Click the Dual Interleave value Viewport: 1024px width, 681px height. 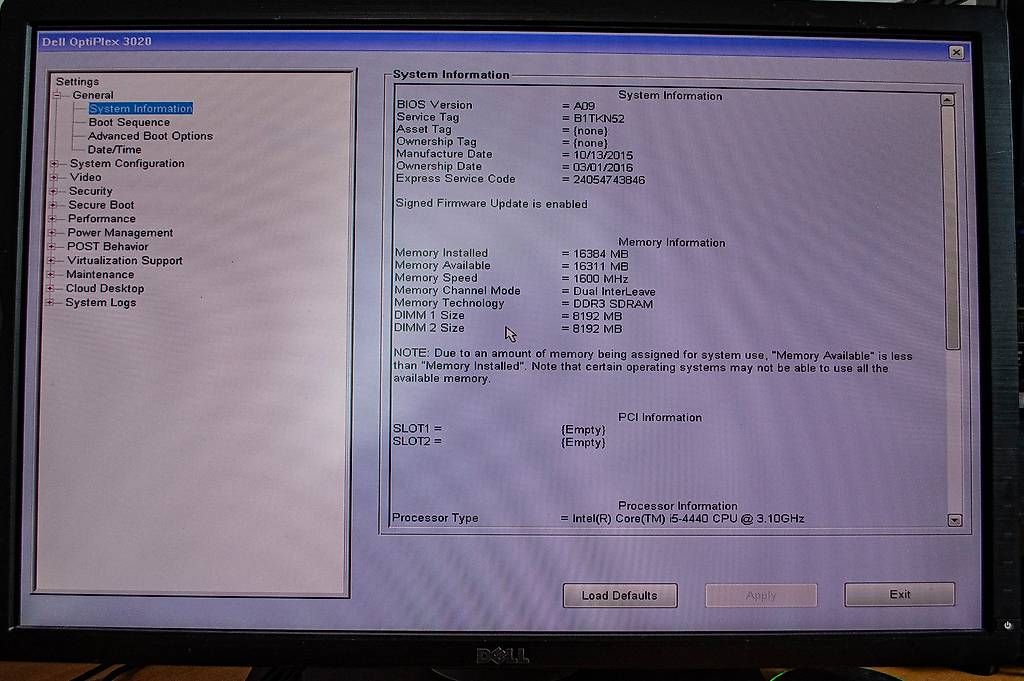pyautogui.click(x=614, y=292)
